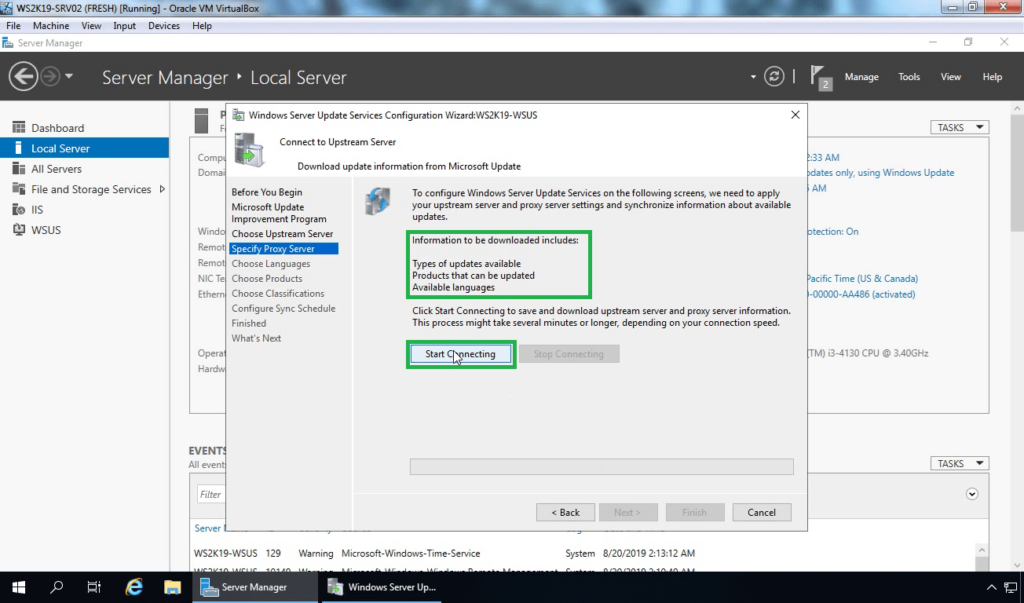
Task: Open the VirtualBox Input menu
Action: [124, 25]
